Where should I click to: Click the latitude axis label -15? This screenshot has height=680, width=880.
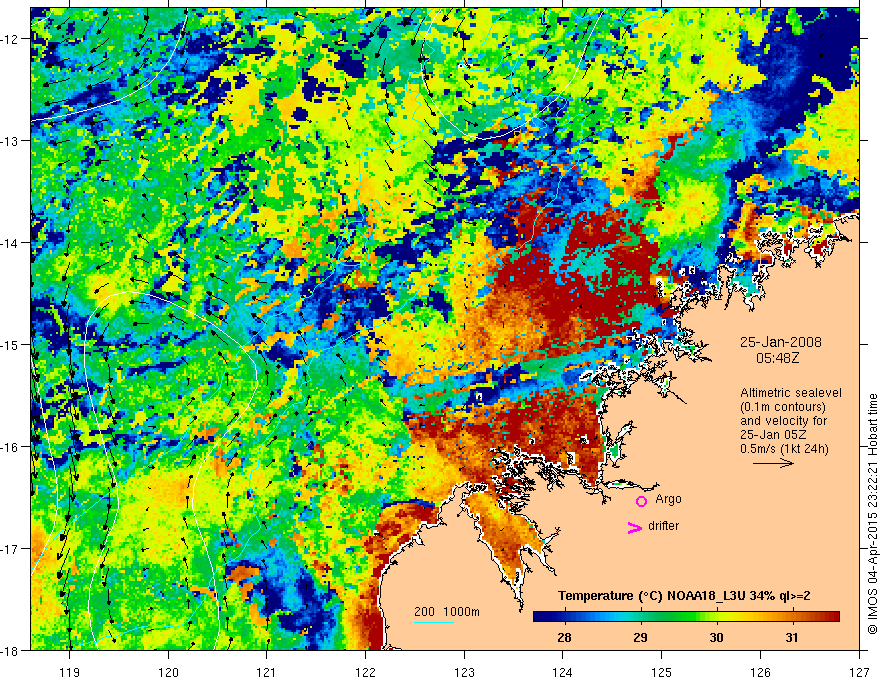tap(11, 344)
